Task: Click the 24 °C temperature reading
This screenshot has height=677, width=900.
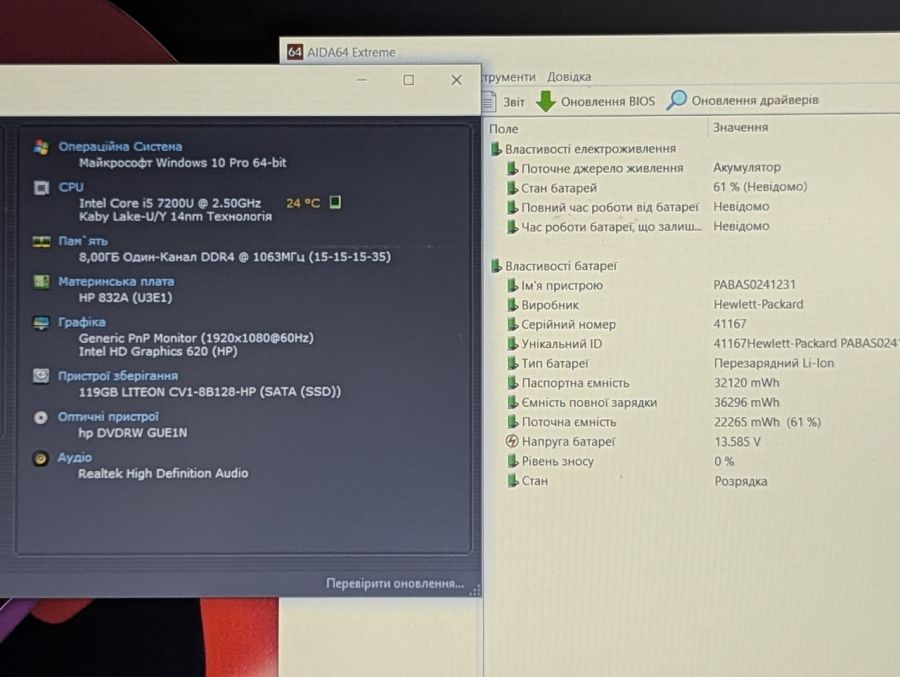Action: (302, 203)
